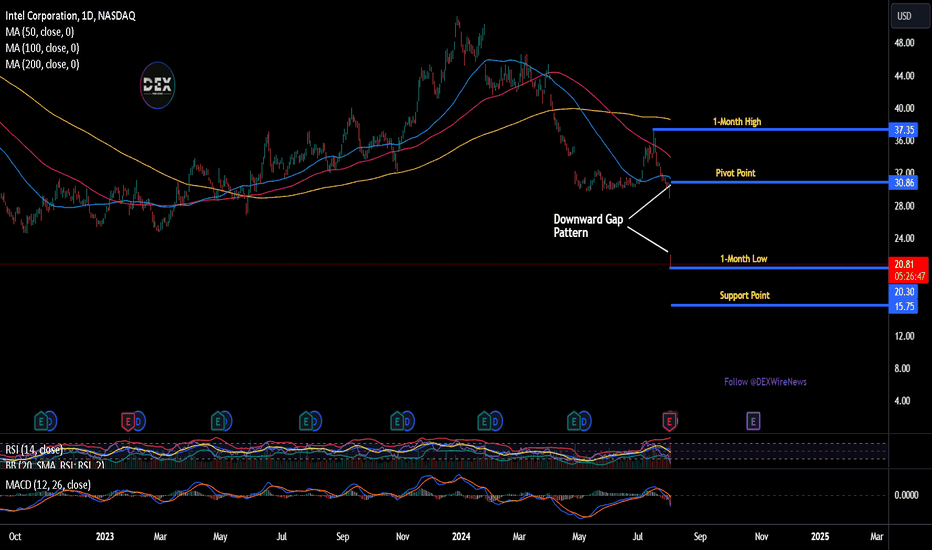Viewport: 932px width, 550px height.
Task: Click the 0.0000 MACD axis value
Action: pyautogui.click(x=906, y=495)
